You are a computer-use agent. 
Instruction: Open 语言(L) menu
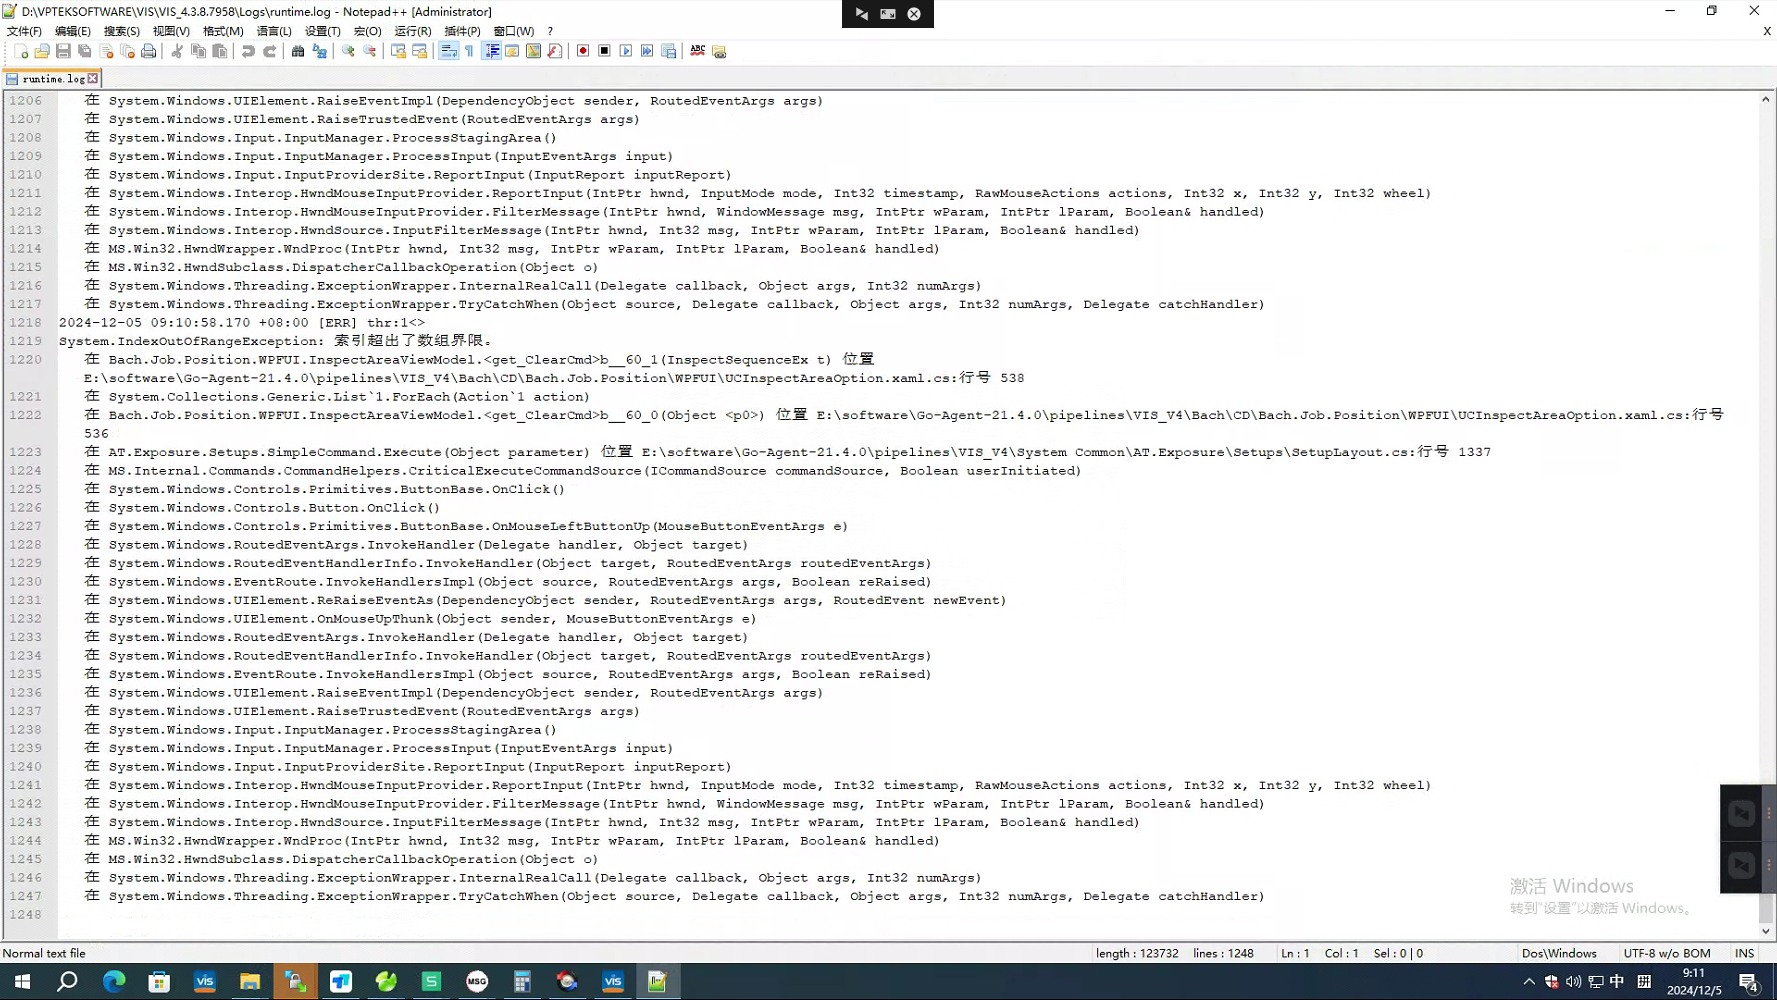tap(274, 31)
